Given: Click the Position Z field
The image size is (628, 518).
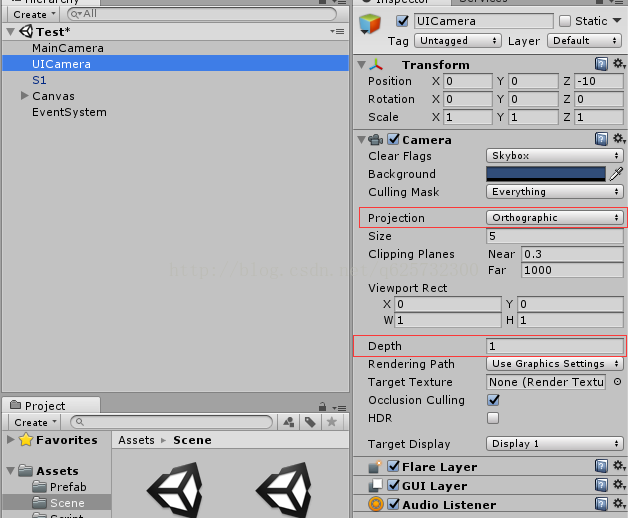Looking at the screenshot, I should (599, 81).
